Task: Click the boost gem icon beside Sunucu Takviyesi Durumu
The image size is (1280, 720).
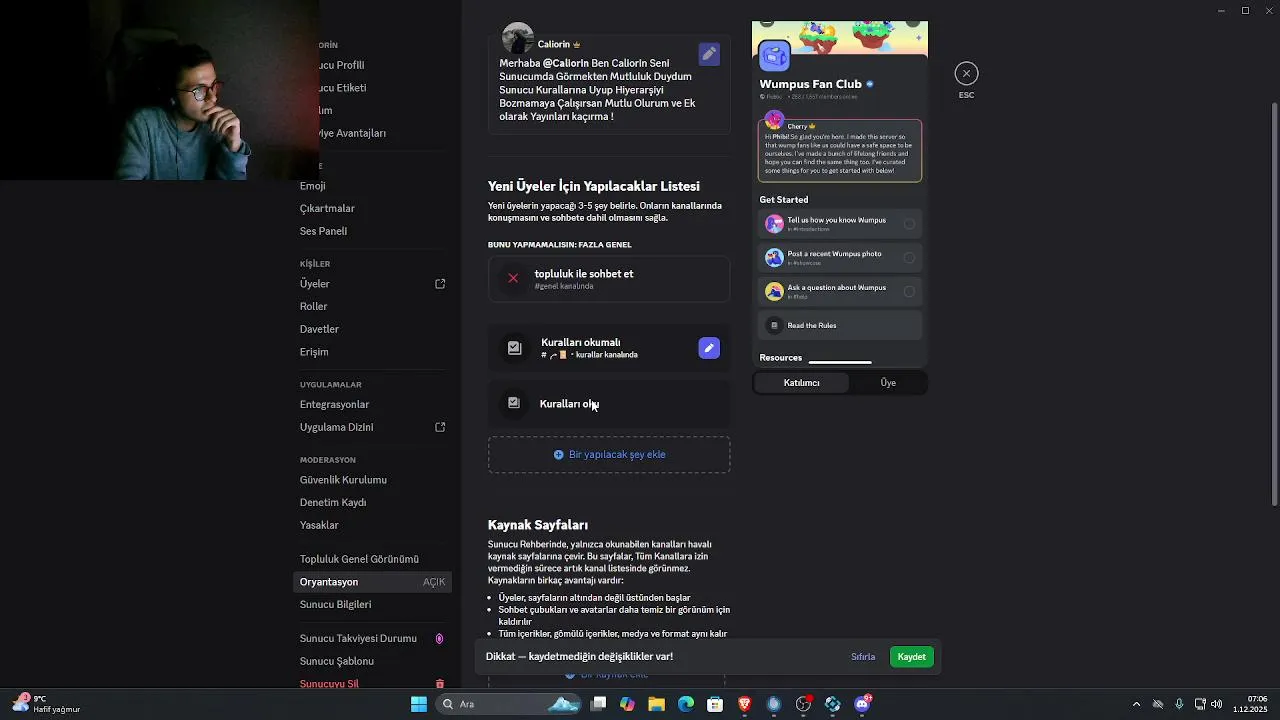Action: click(439, 638)
